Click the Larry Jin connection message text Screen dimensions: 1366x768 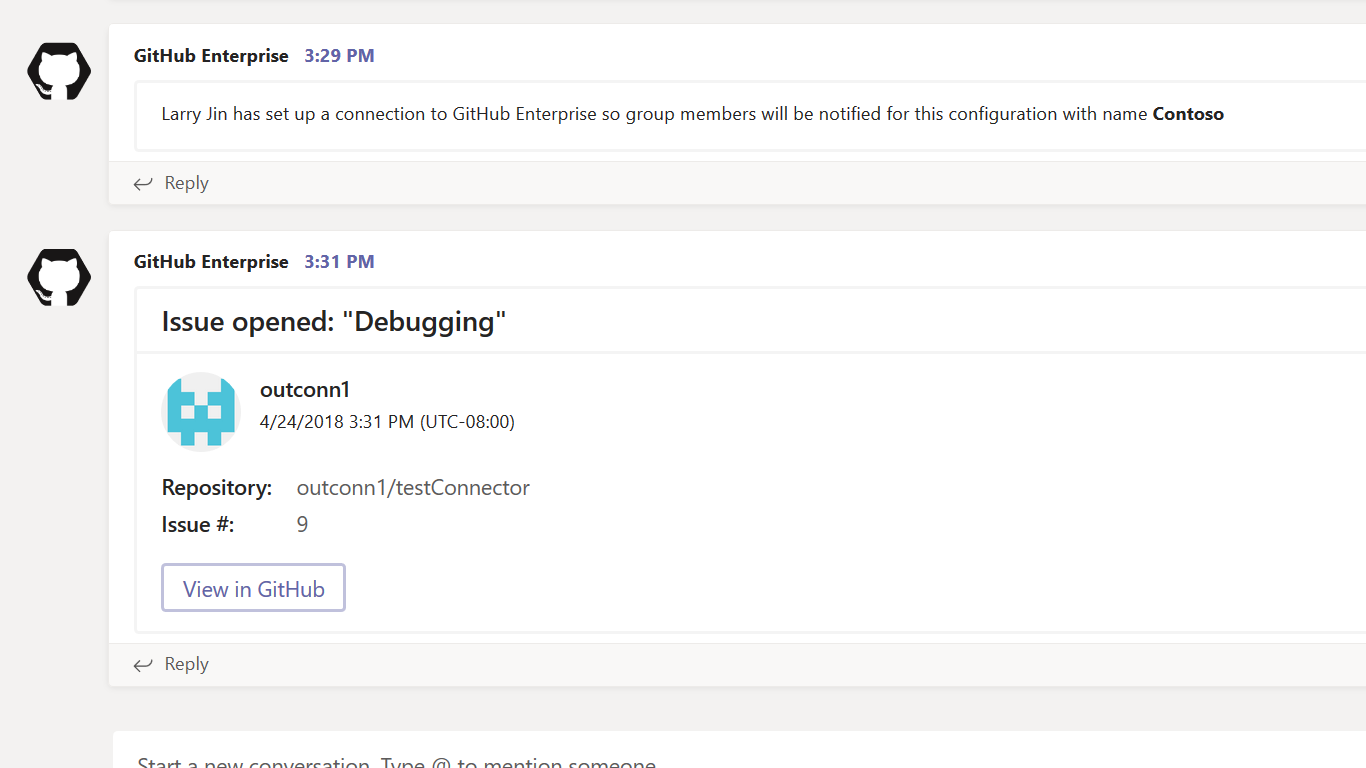pos(692,114)
